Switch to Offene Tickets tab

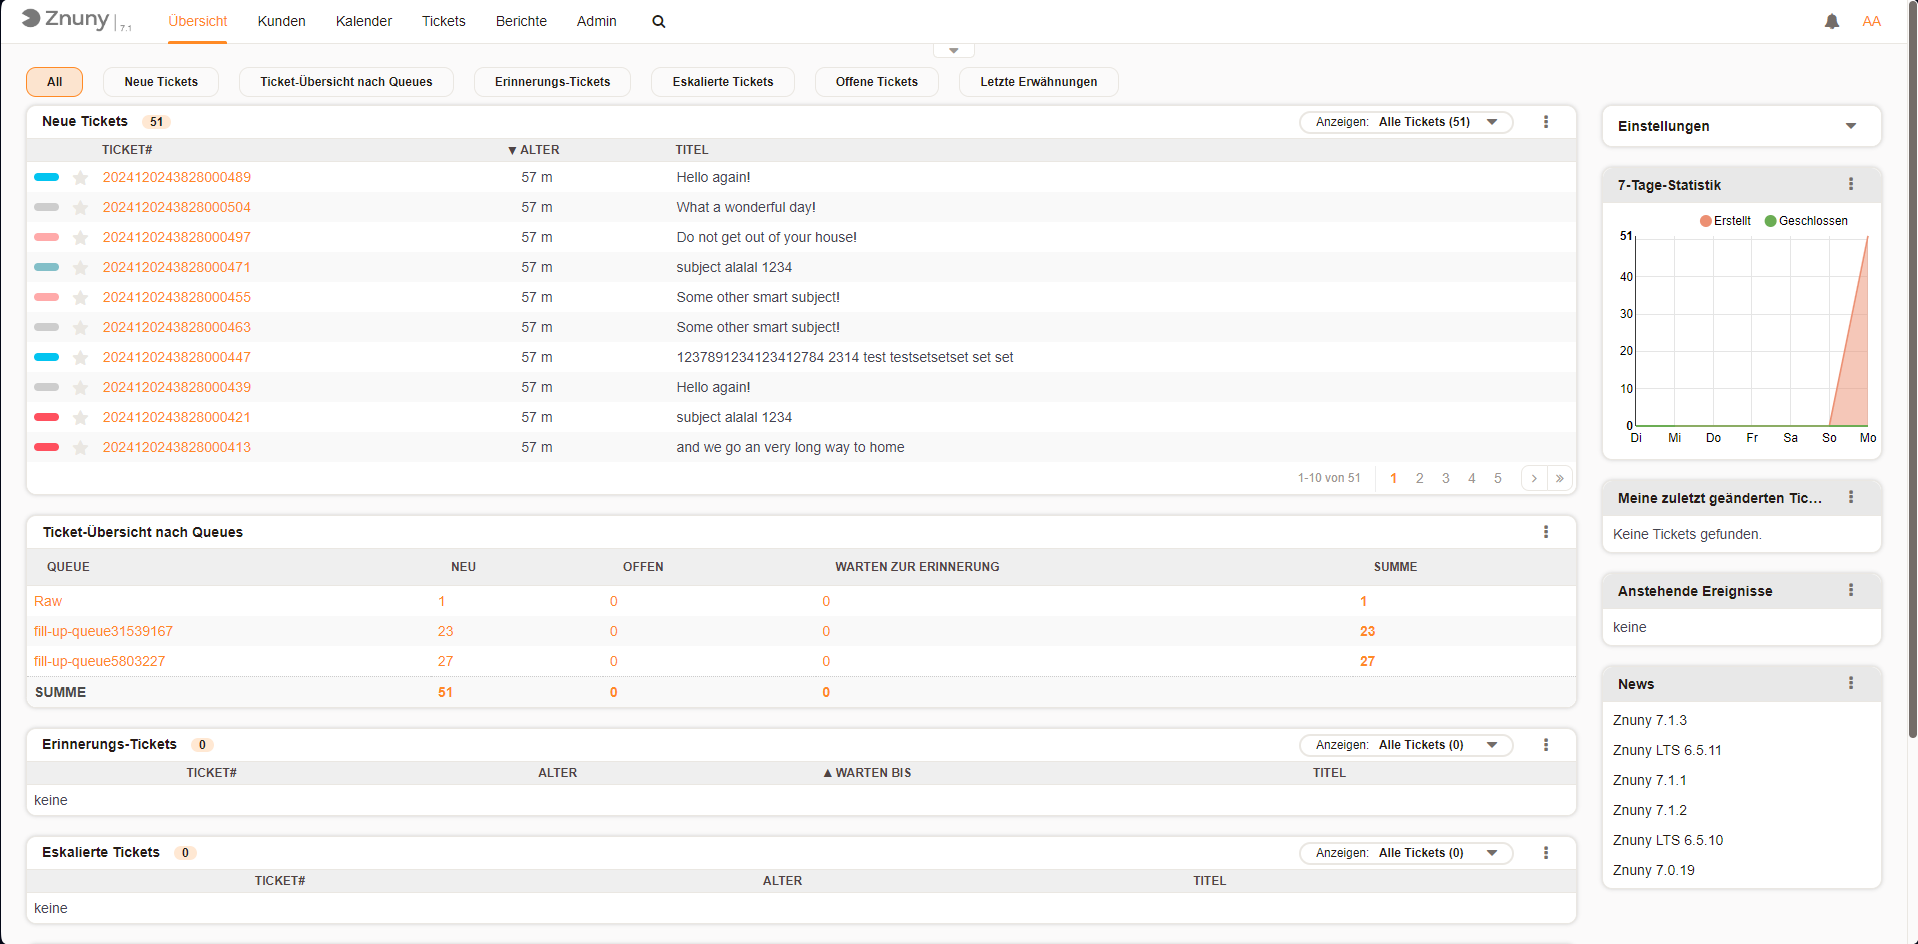[x=876, y=82]
